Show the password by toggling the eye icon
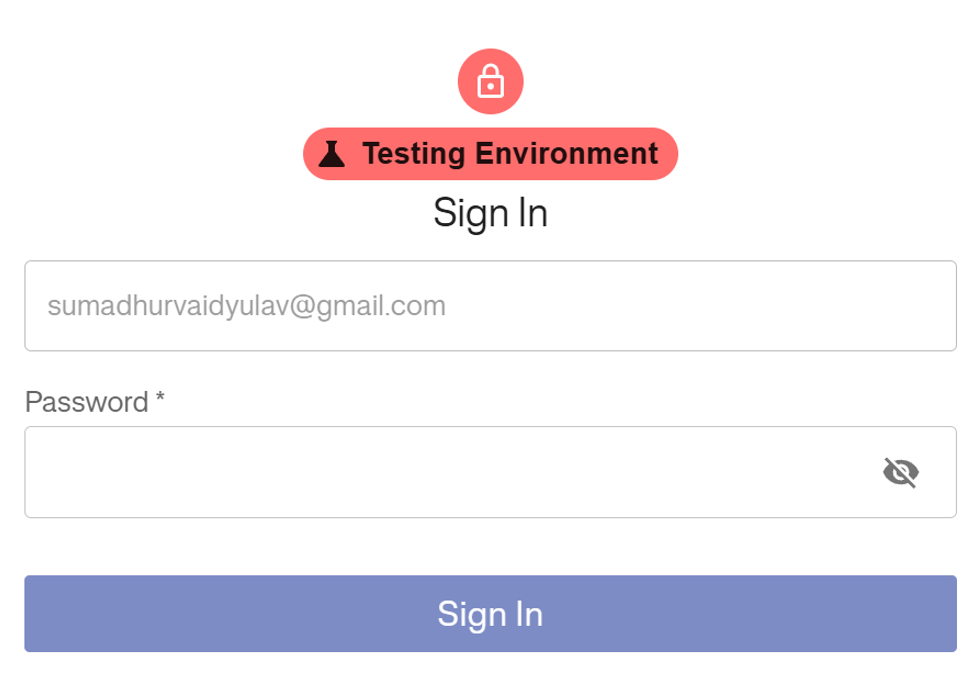This screenshot has height=678, width=975. [901, 471]
